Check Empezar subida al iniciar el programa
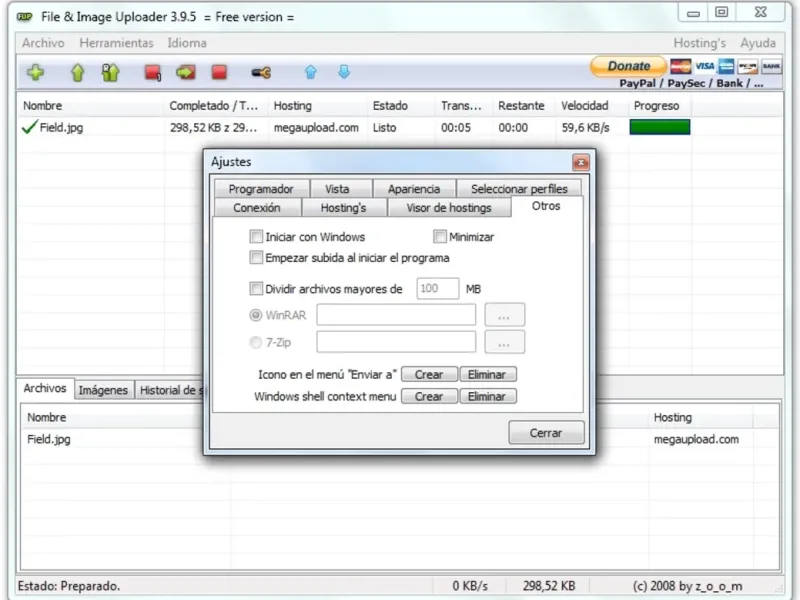800x600 pixels. pos(256,257)
